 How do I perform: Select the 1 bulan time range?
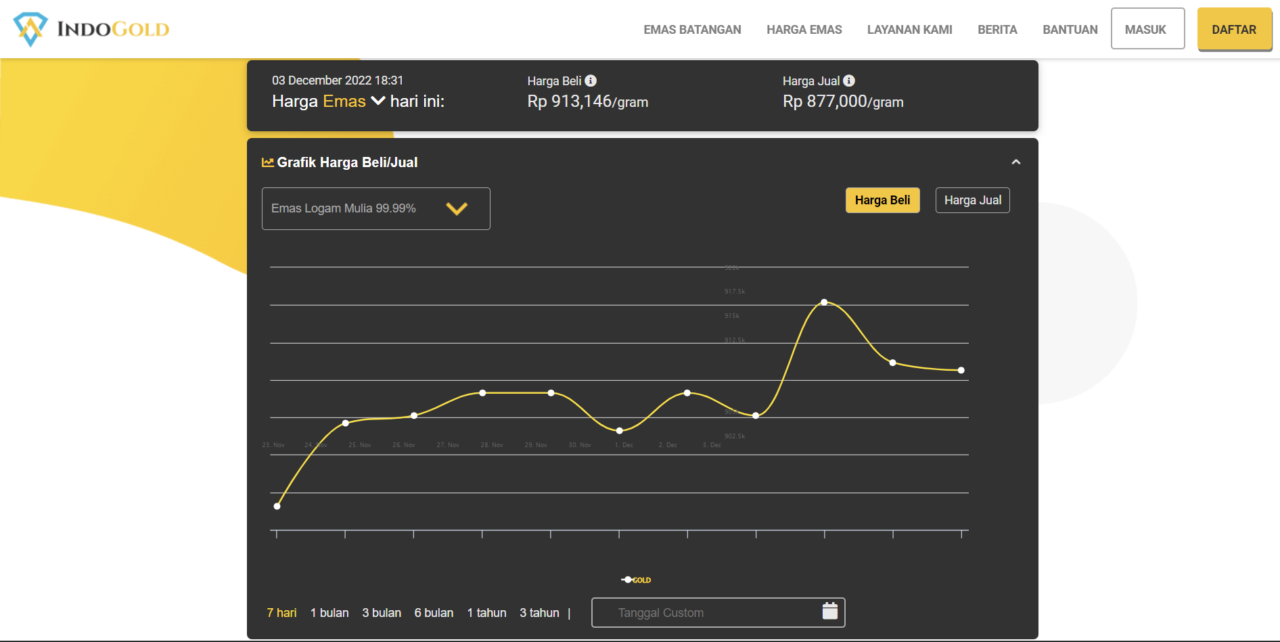click(x=329, y=613)
